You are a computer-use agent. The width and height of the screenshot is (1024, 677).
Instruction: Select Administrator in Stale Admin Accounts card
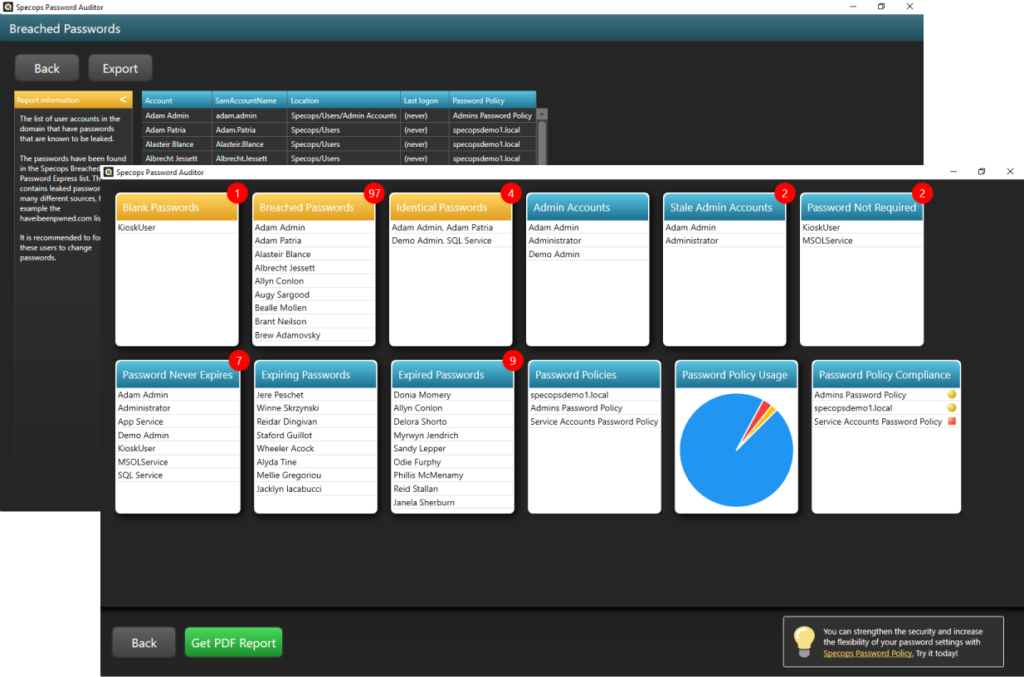pyautogui.click(x=724, y=240)
